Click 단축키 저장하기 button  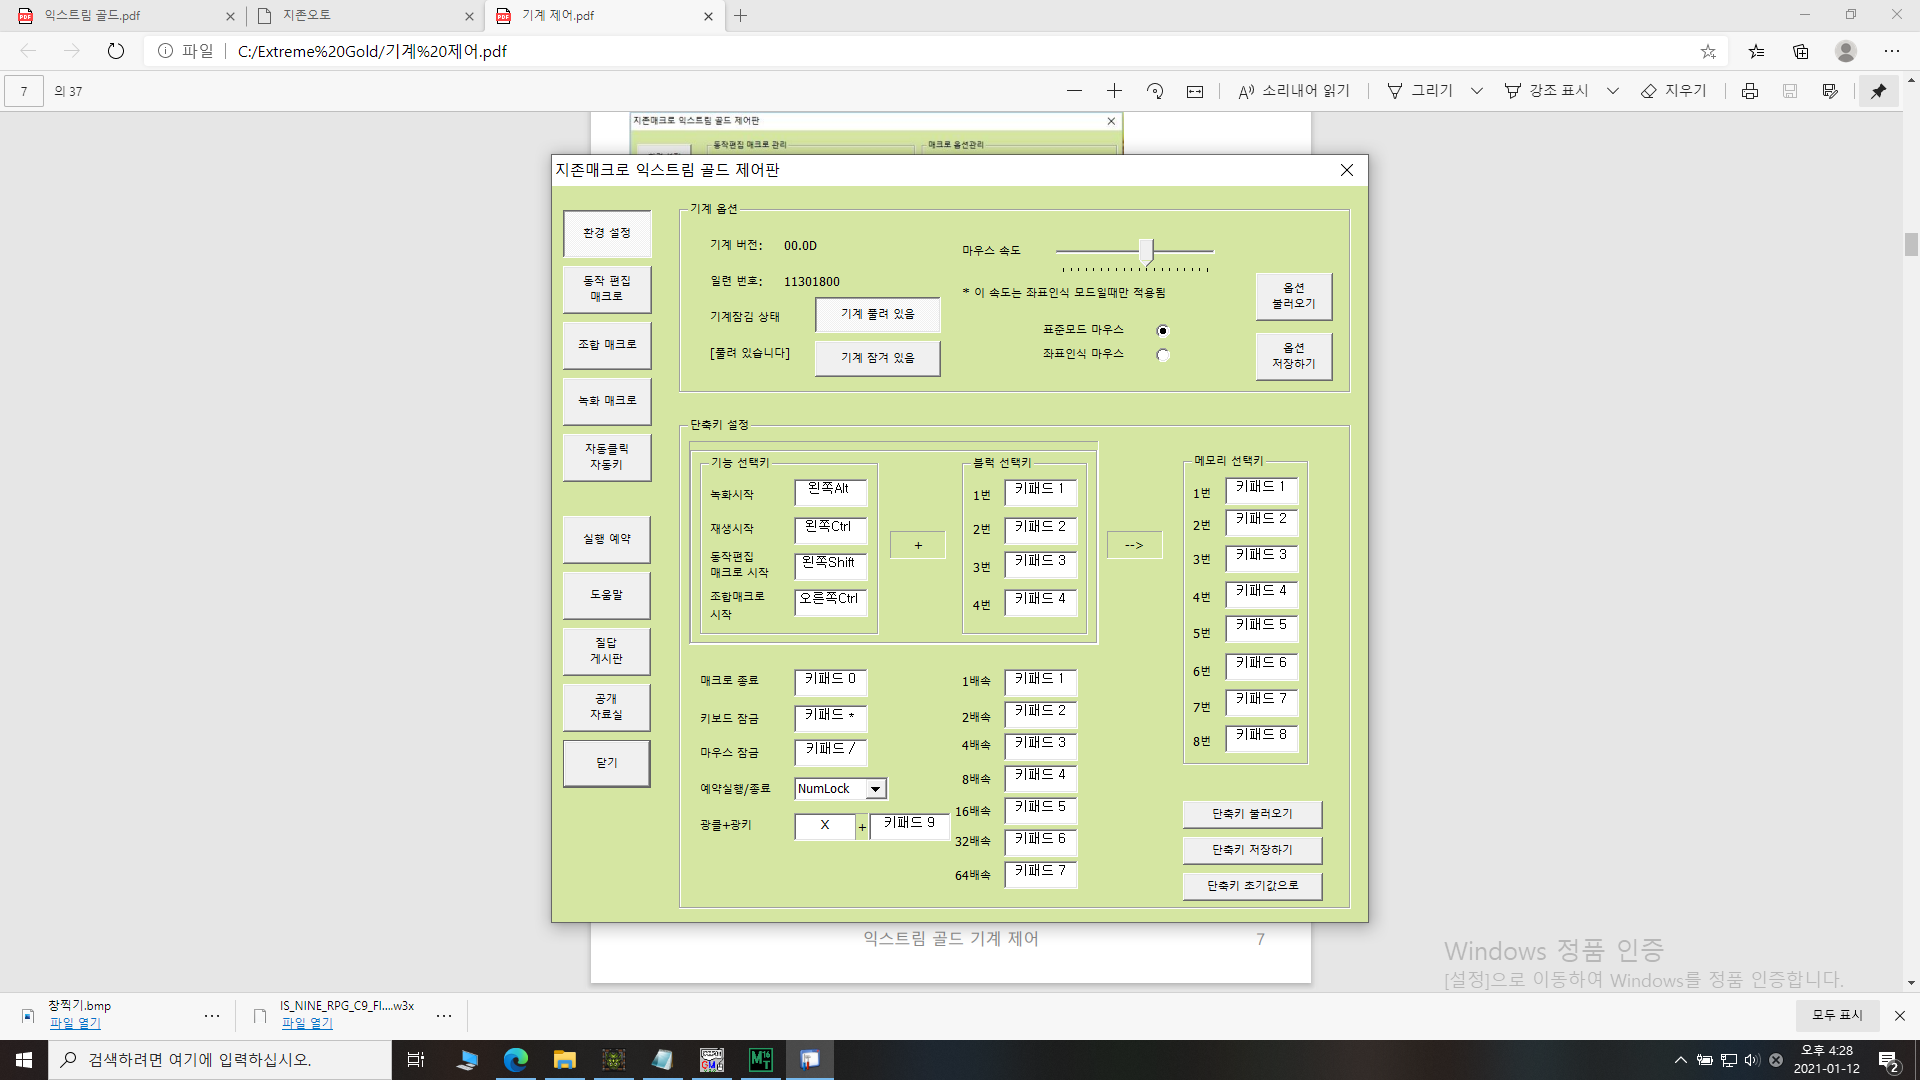click(1252, 850)
